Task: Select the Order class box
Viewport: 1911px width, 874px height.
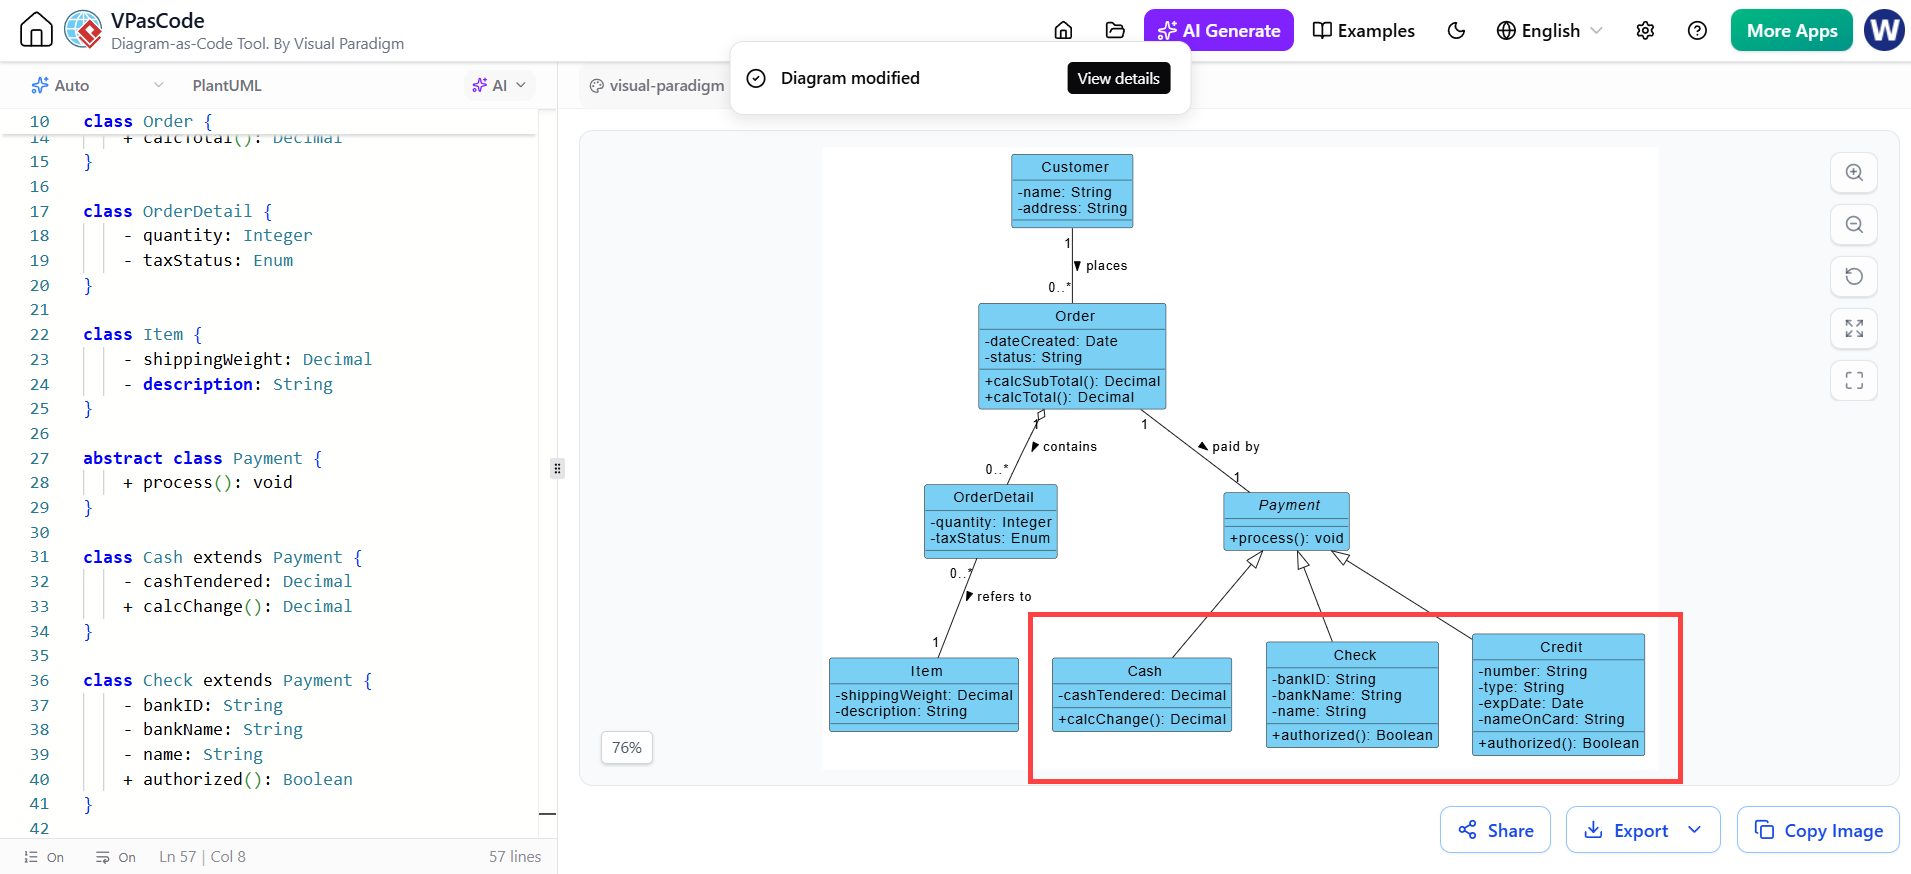Action: coord(1072,356)
